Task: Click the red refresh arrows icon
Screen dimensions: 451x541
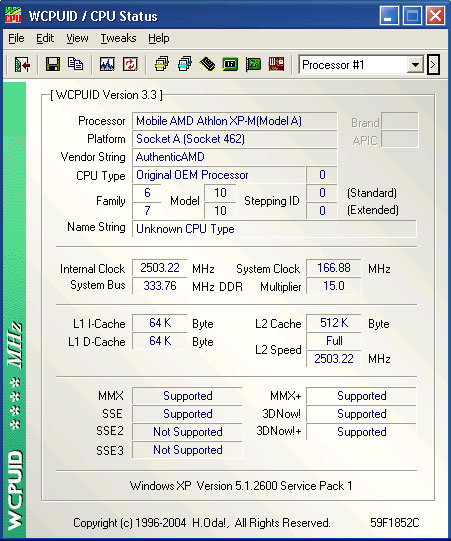Action: pyautogui.click(x=130, y=65)
